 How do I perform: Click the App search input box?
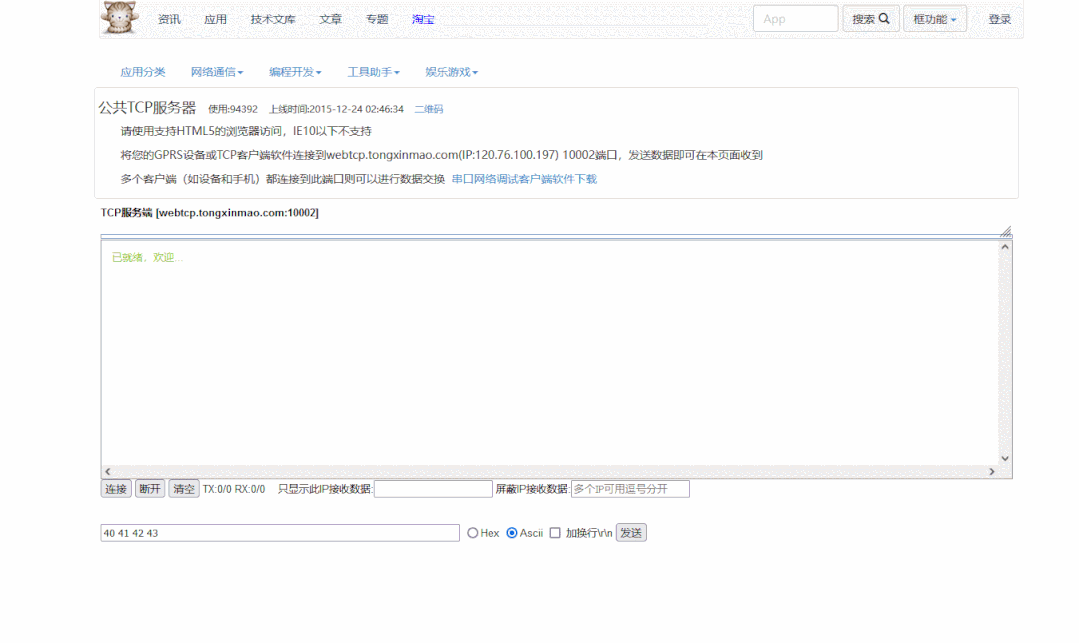point(795,19)
